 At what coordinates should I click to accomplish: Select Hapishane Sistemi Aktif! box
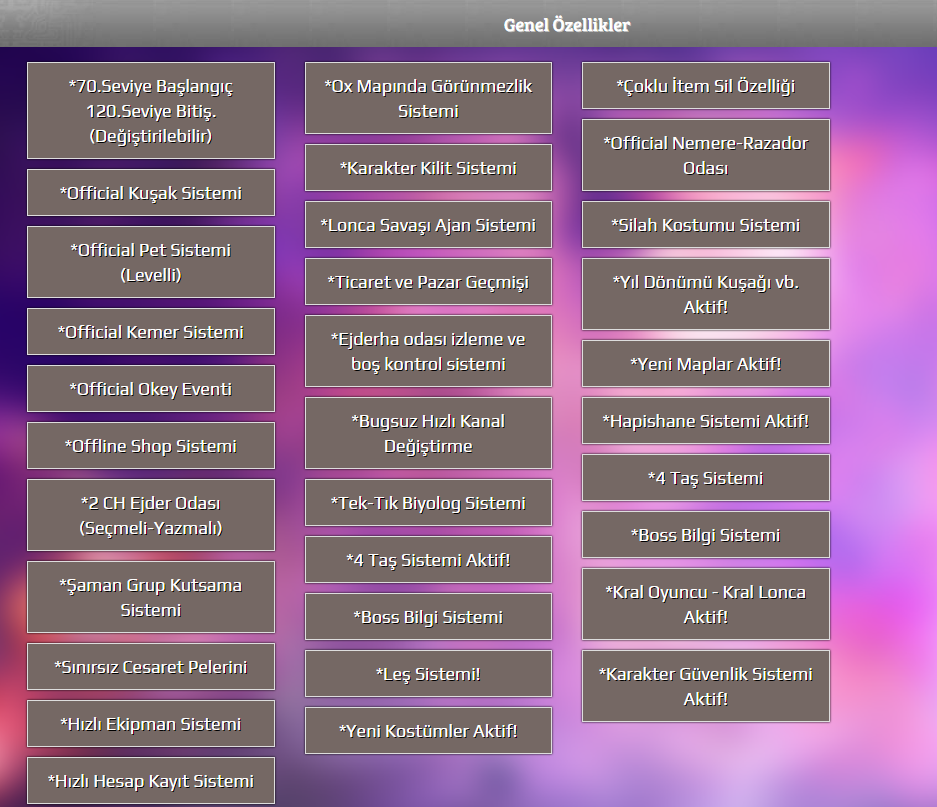pyautogui.click(x=706, y=420)
